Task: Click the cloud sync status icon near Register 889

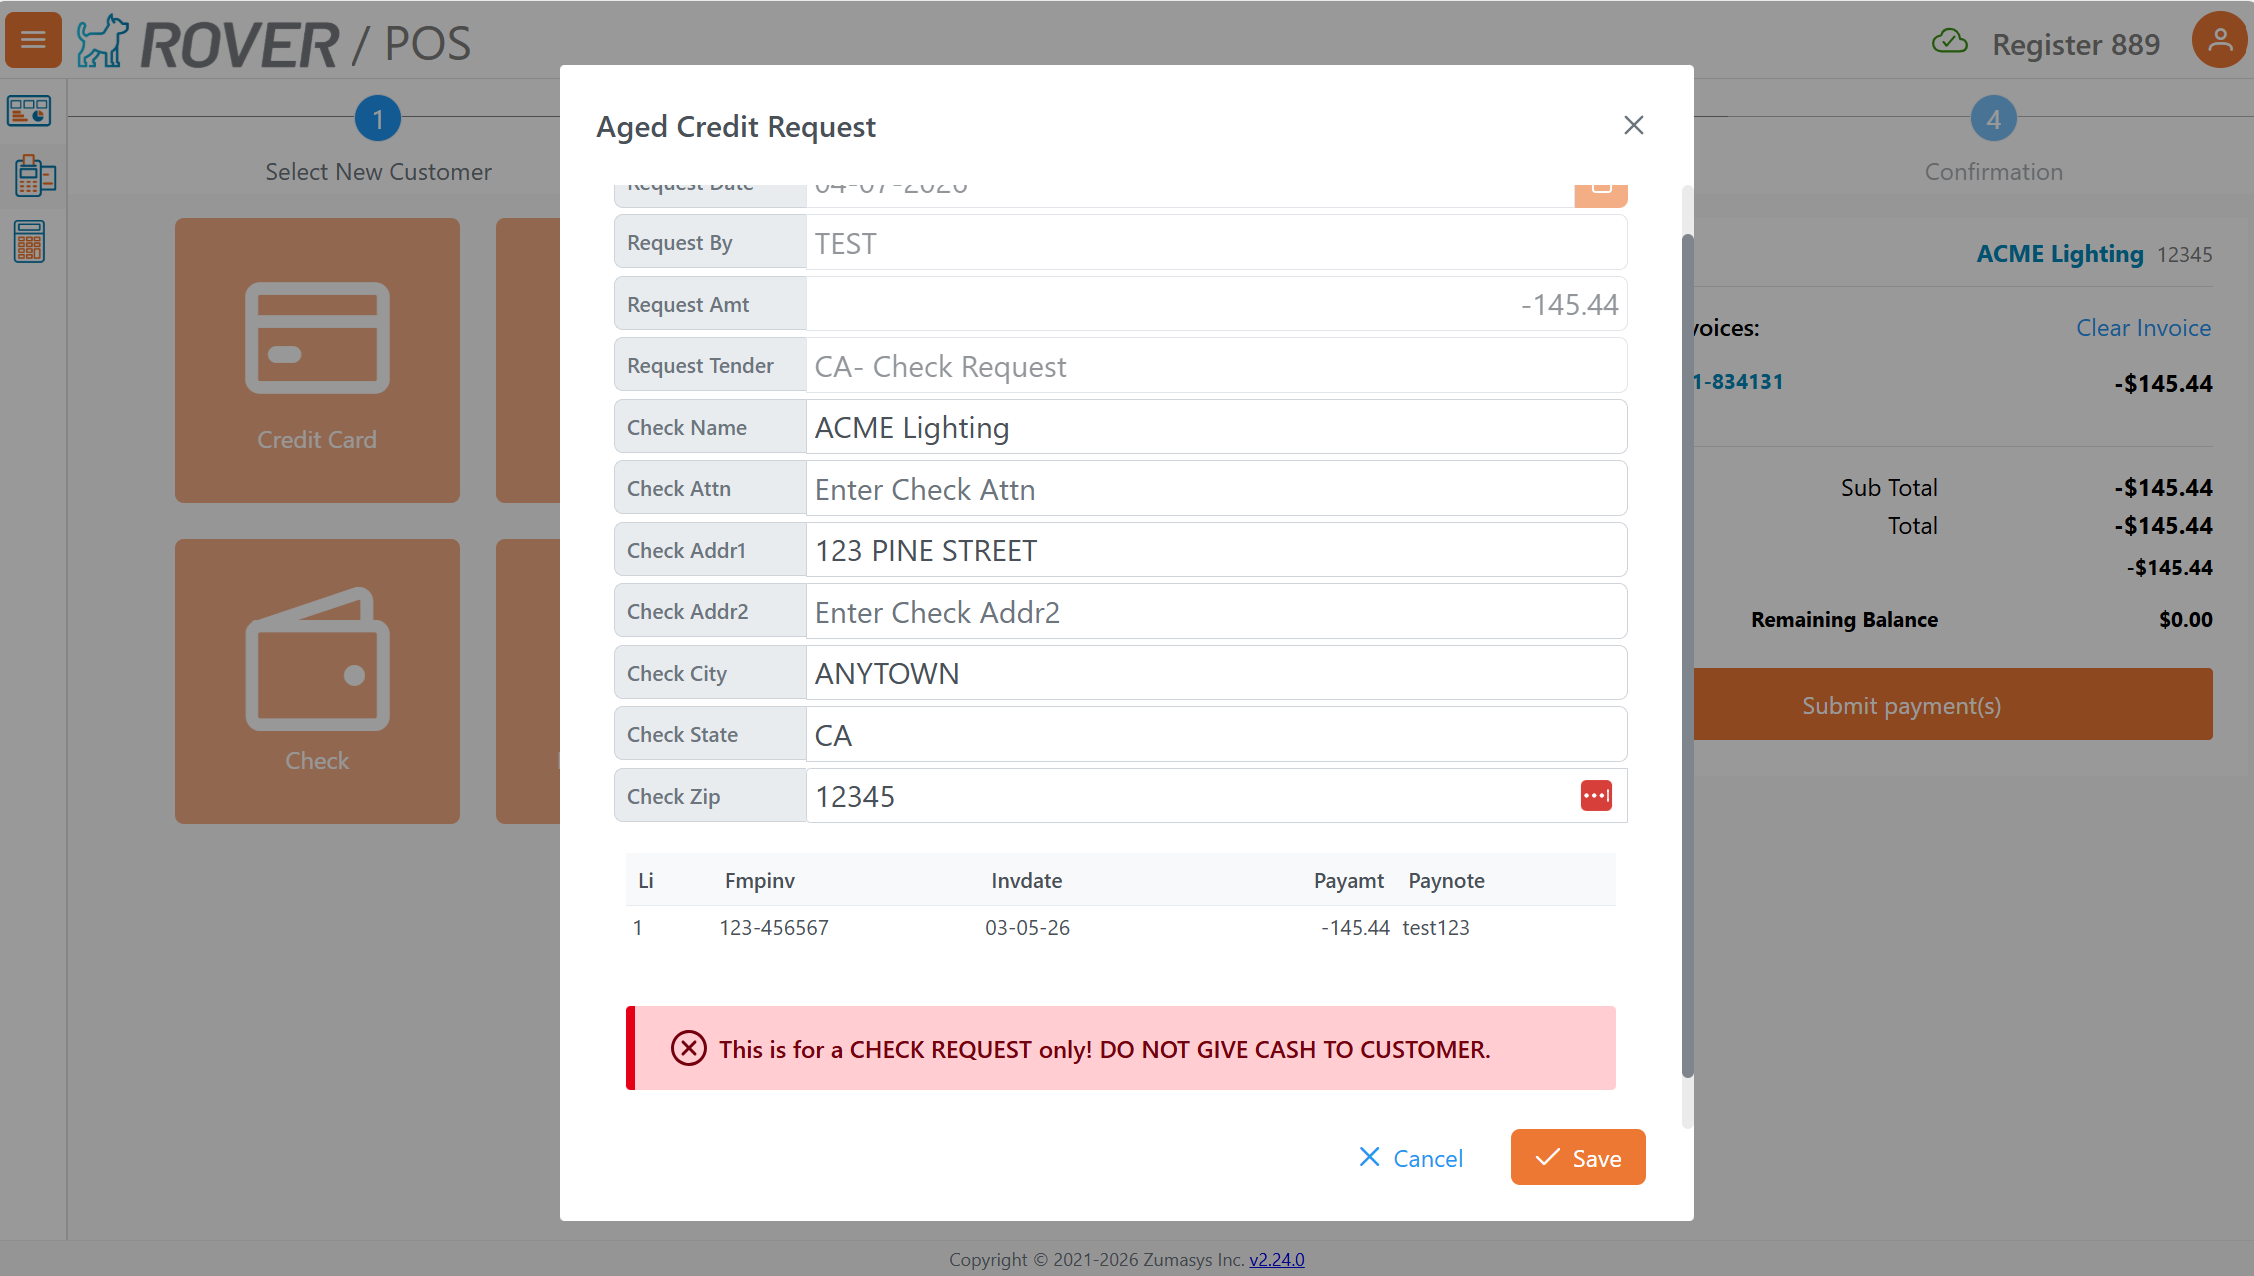Action: tap(1949, 41)
